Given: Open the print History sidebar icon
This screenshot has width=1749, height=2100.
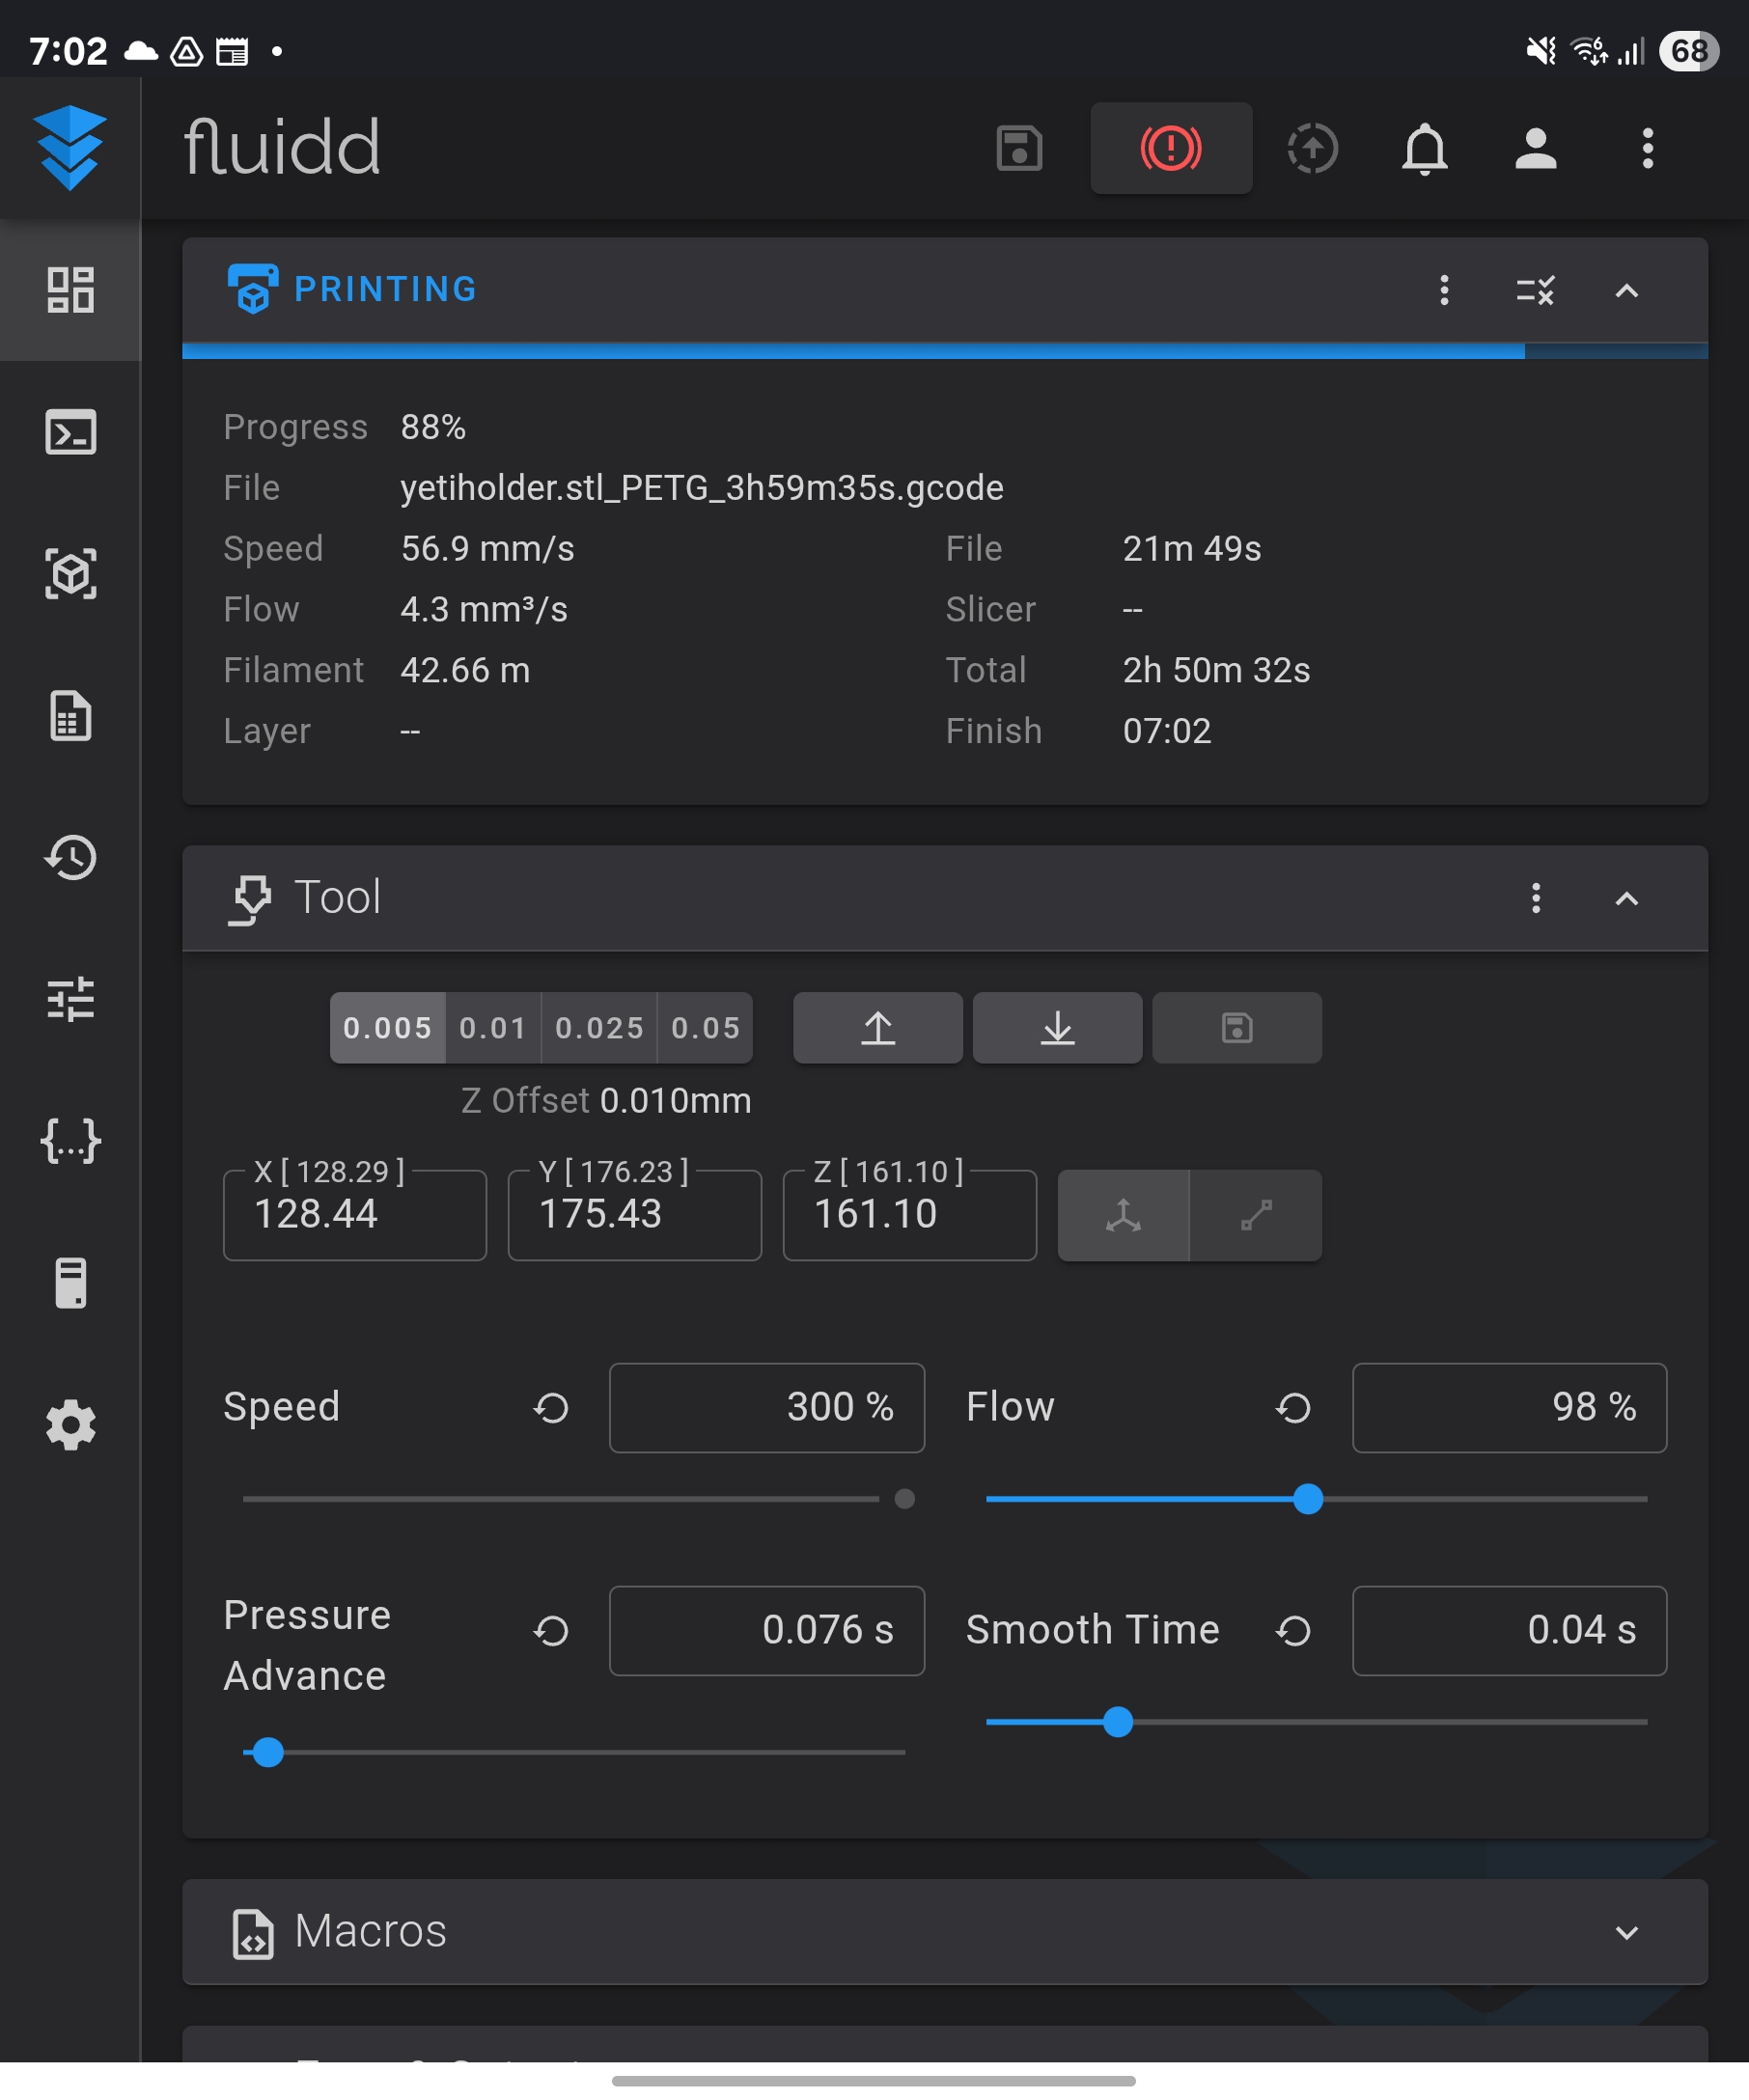Looking at the screenshot, I should [70, 858].
